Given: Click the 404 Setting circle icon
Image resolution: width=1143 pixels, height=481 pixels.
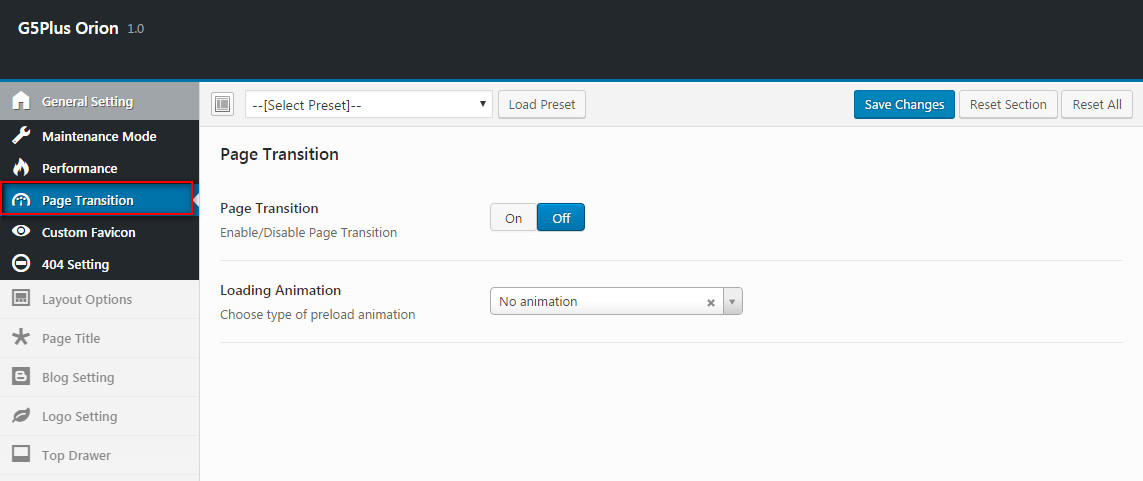Looking at the screenshot, I should tap(21, 264).
